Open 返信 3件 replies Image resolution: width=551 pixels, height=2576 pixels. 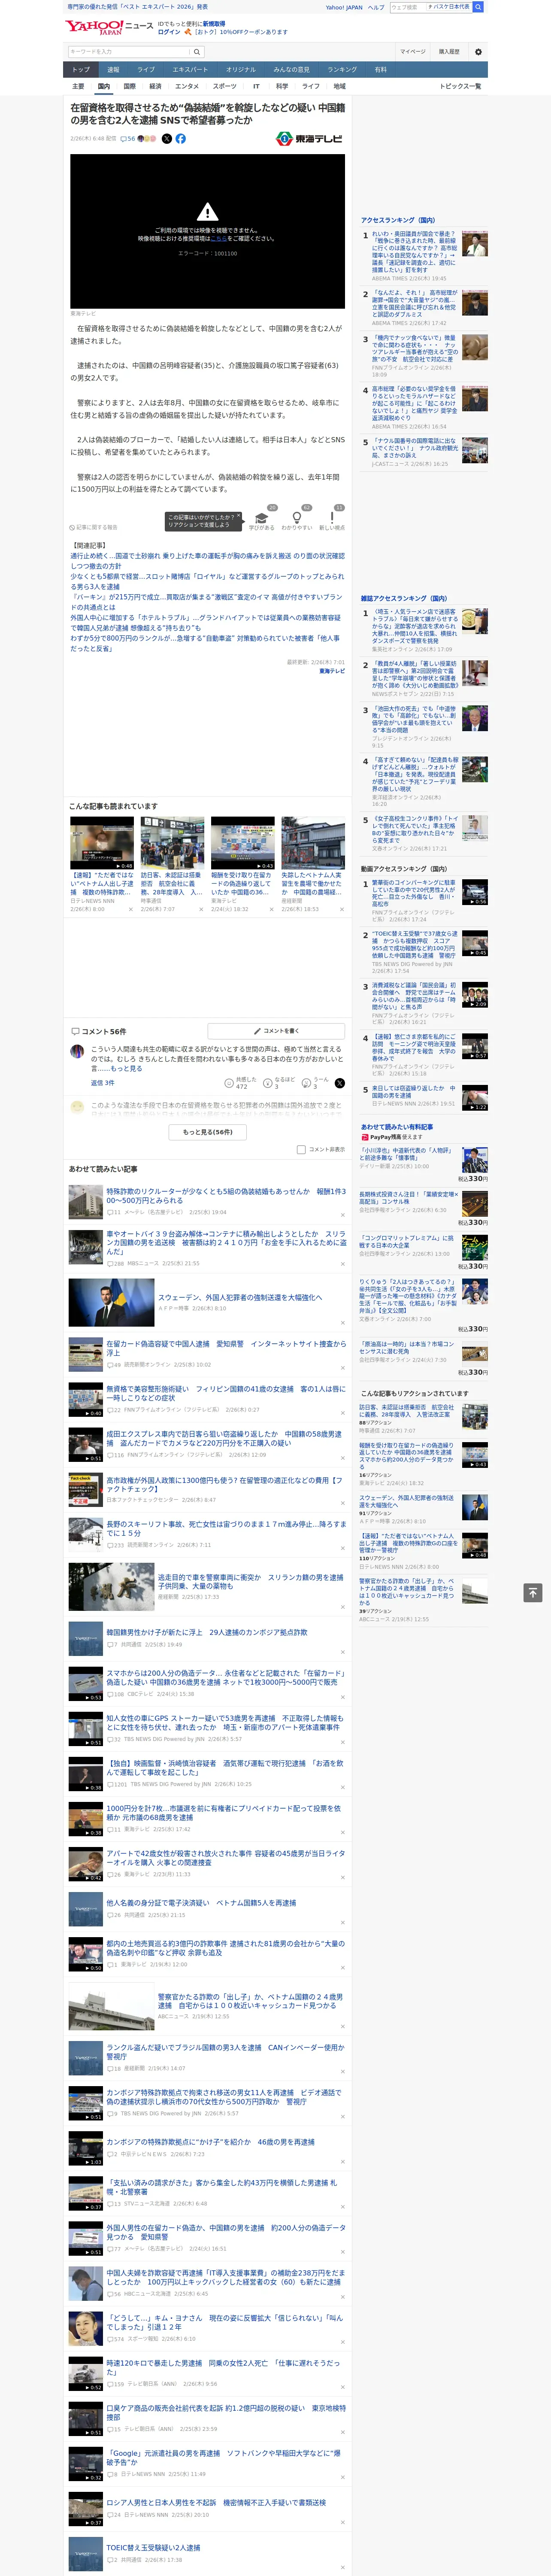click(x=103, y=1083)
